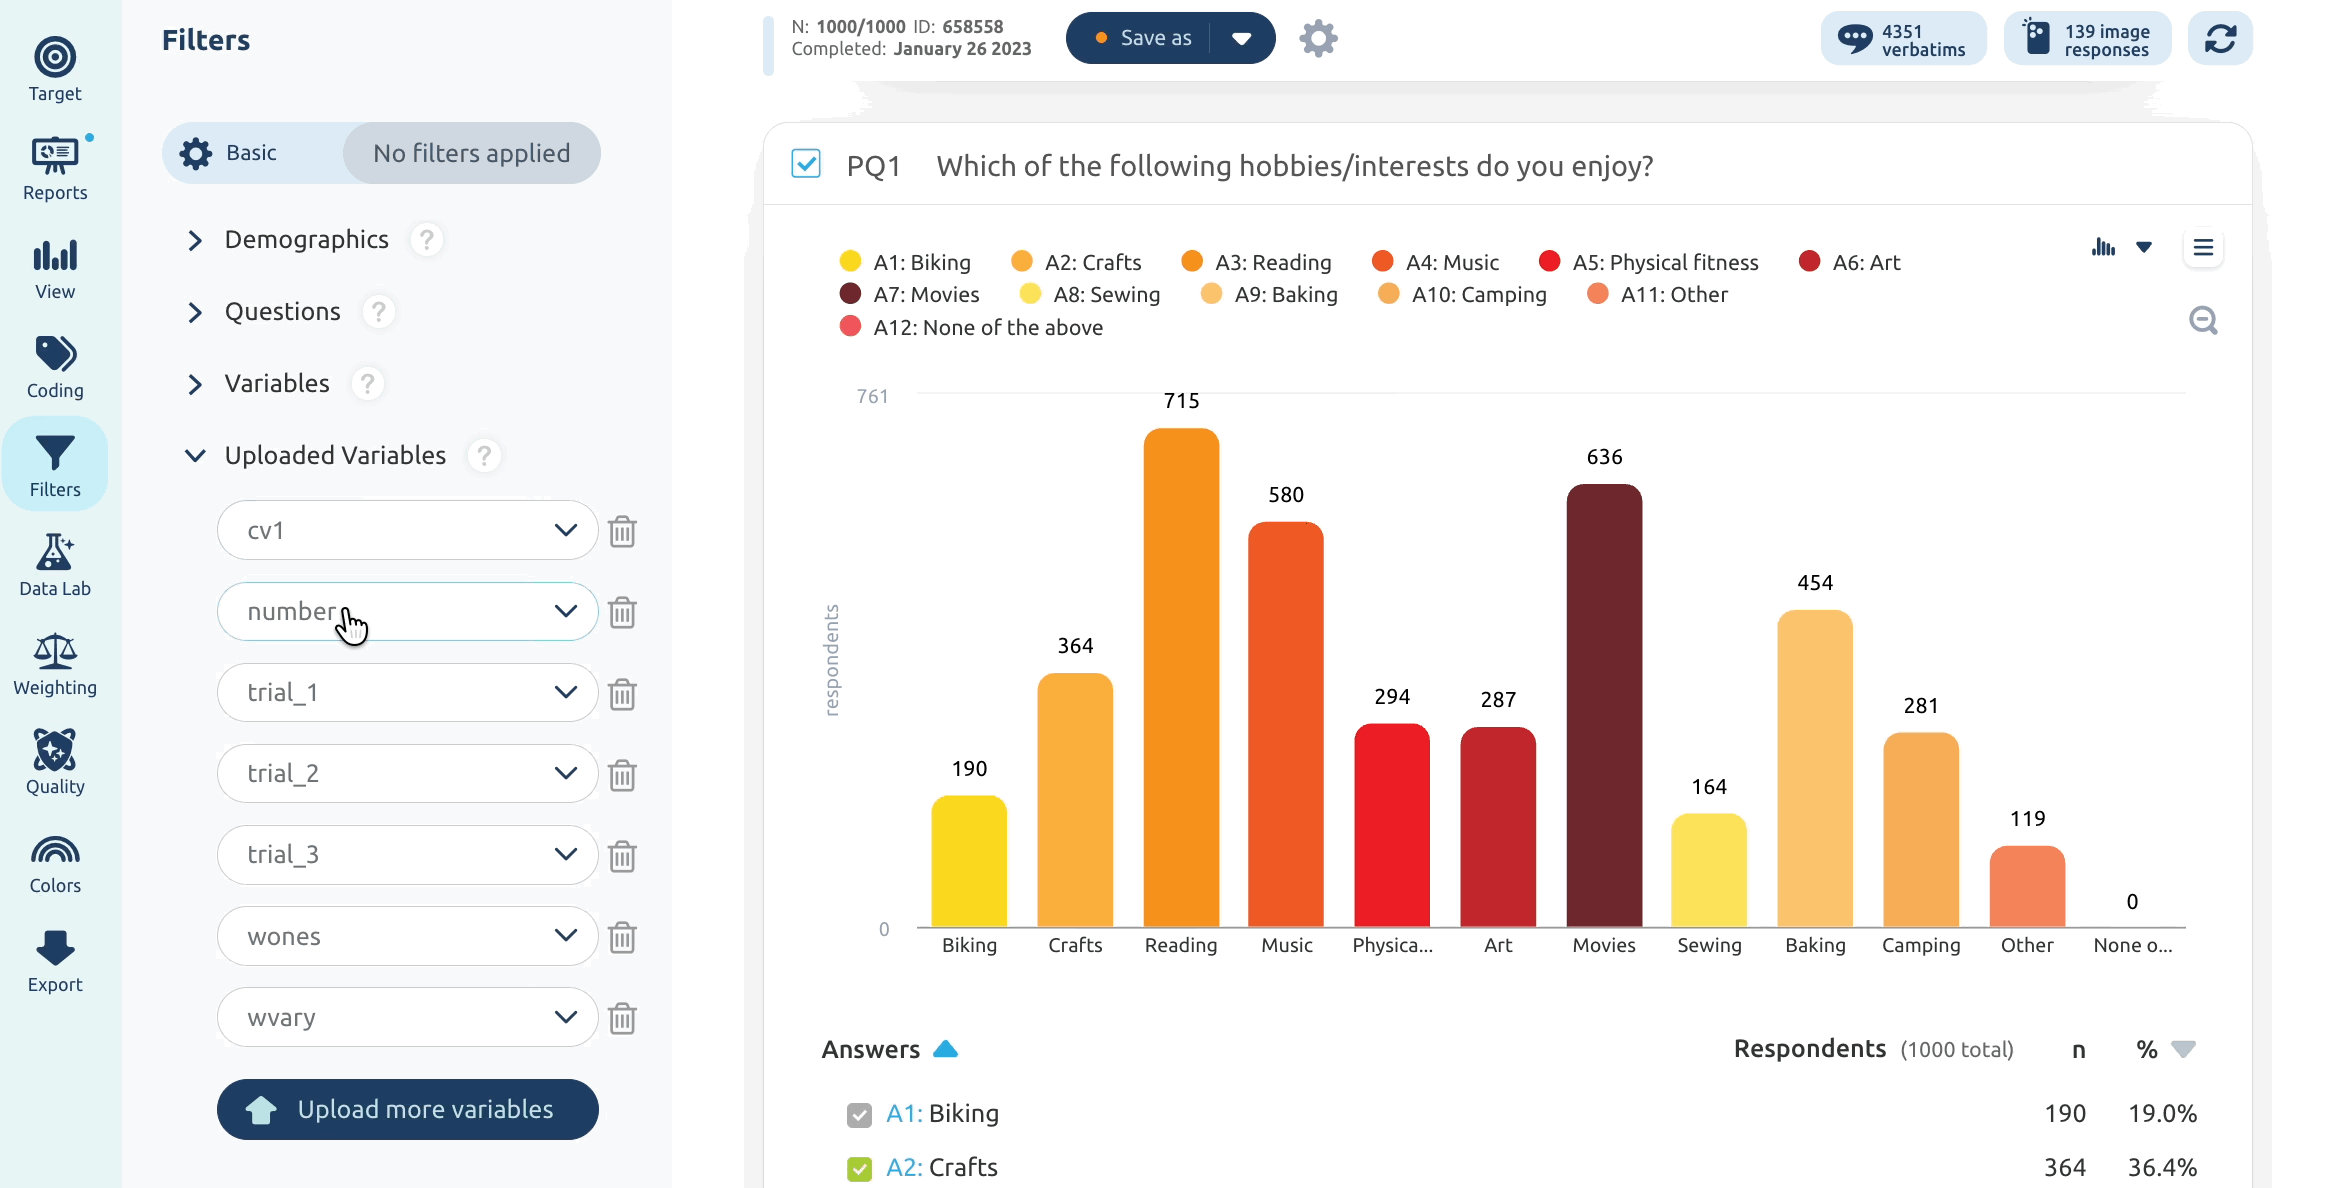The width and height of the screenshot is (2328, 1188).
Task: Click the refresh icon button
Action: point(2220,38)
